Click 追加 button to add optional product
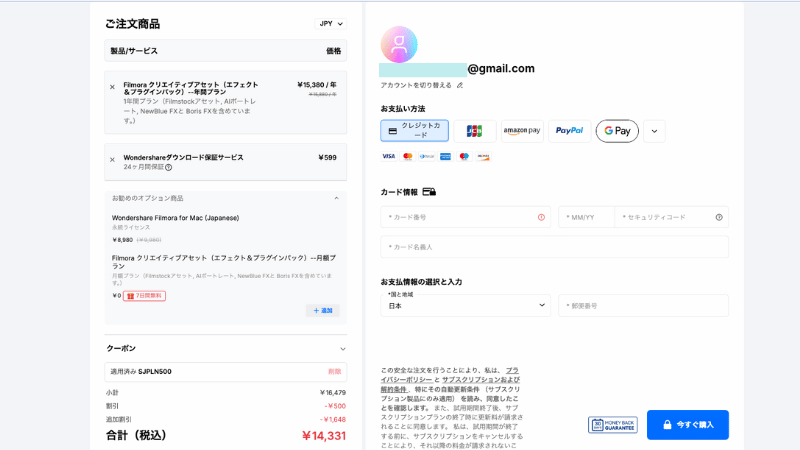This screenshot has height=450, width=800. [322, 311]
